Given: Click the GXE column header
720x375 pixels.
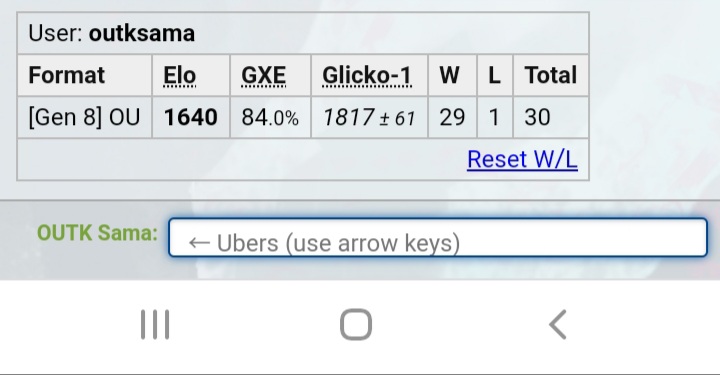Looking at the screenshot, I should 264,75.
